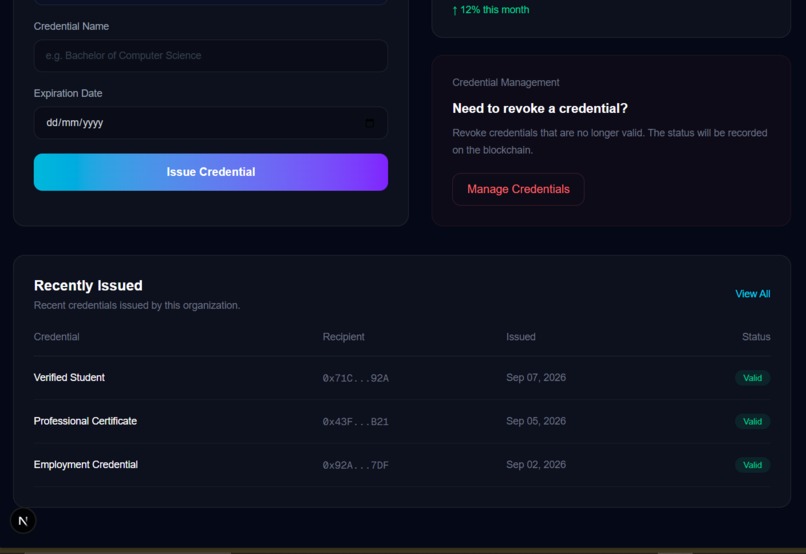806x554 pixels.
Task: Focus the Expiration Date field
Action: (x=211, y=123)
